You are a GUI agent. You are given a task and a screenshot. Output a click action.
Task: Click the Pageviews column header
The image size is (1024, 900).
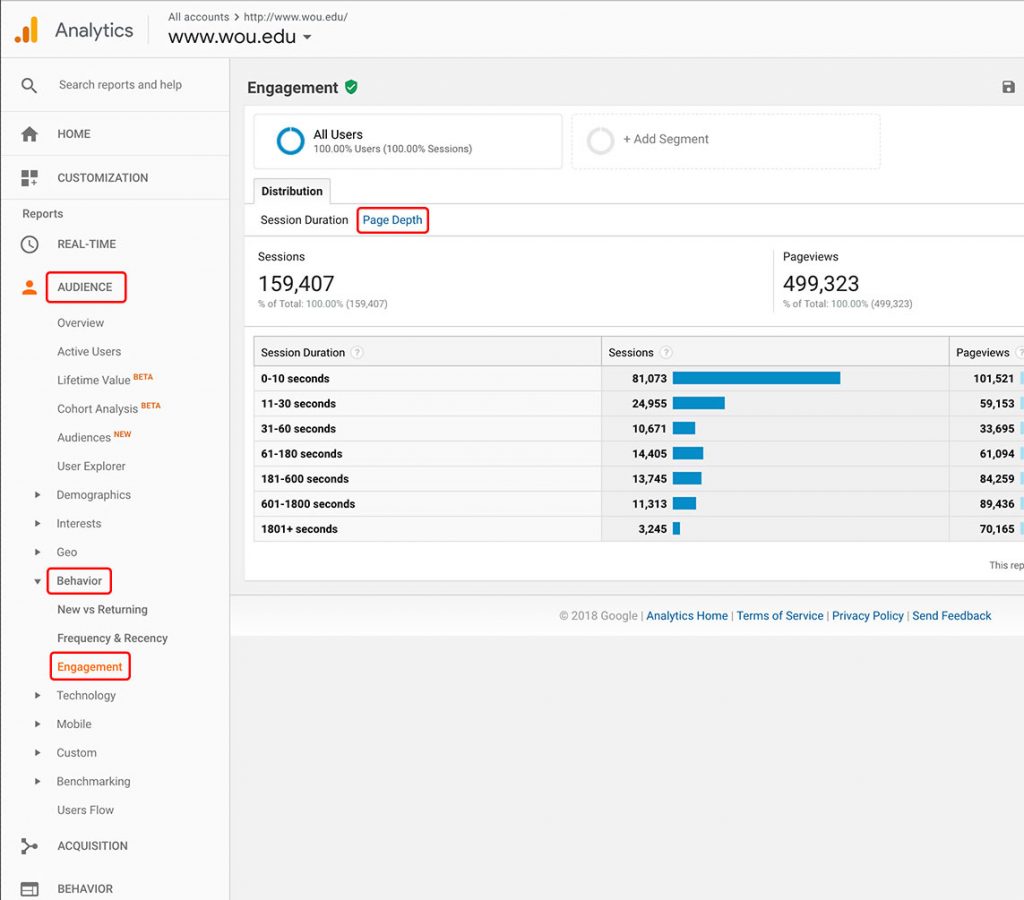[983, 353]
